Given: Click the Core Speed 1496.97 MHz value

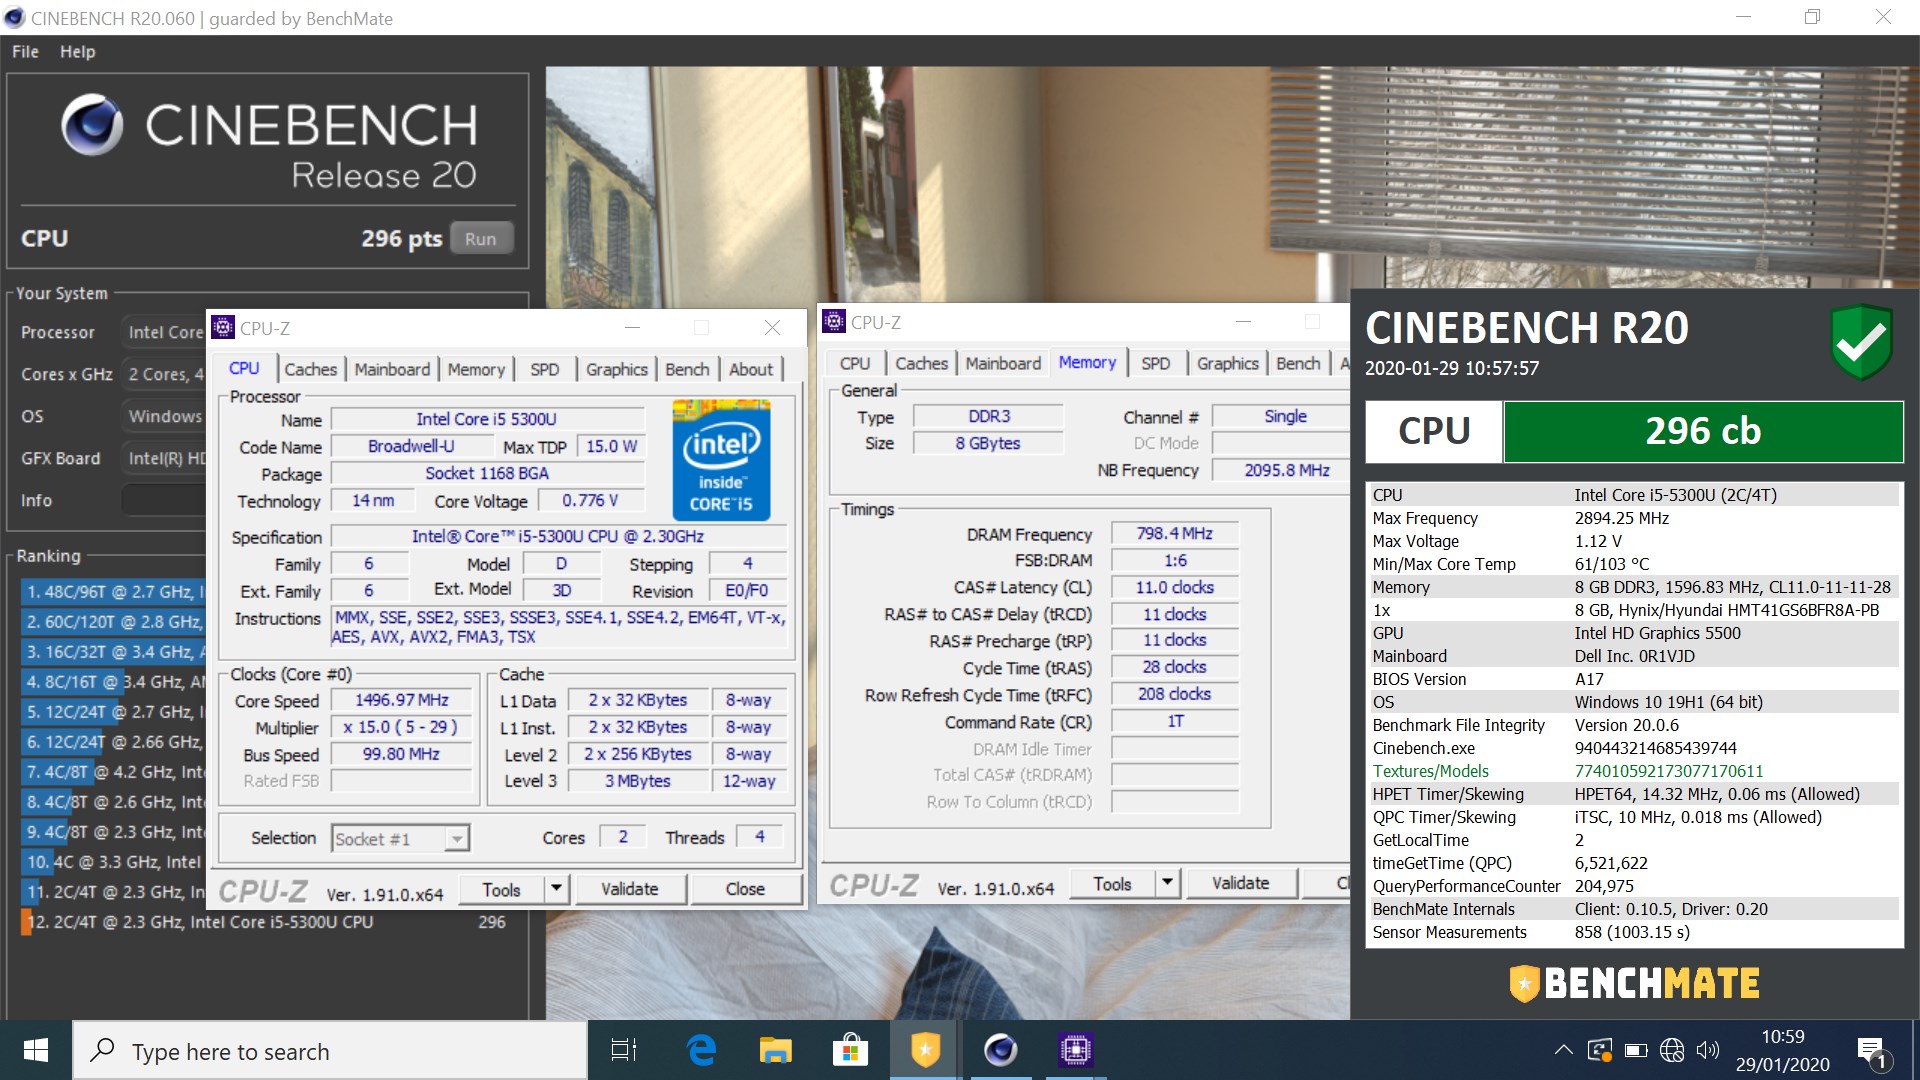Looking at the screenshot, I should [x=402, y=700].
